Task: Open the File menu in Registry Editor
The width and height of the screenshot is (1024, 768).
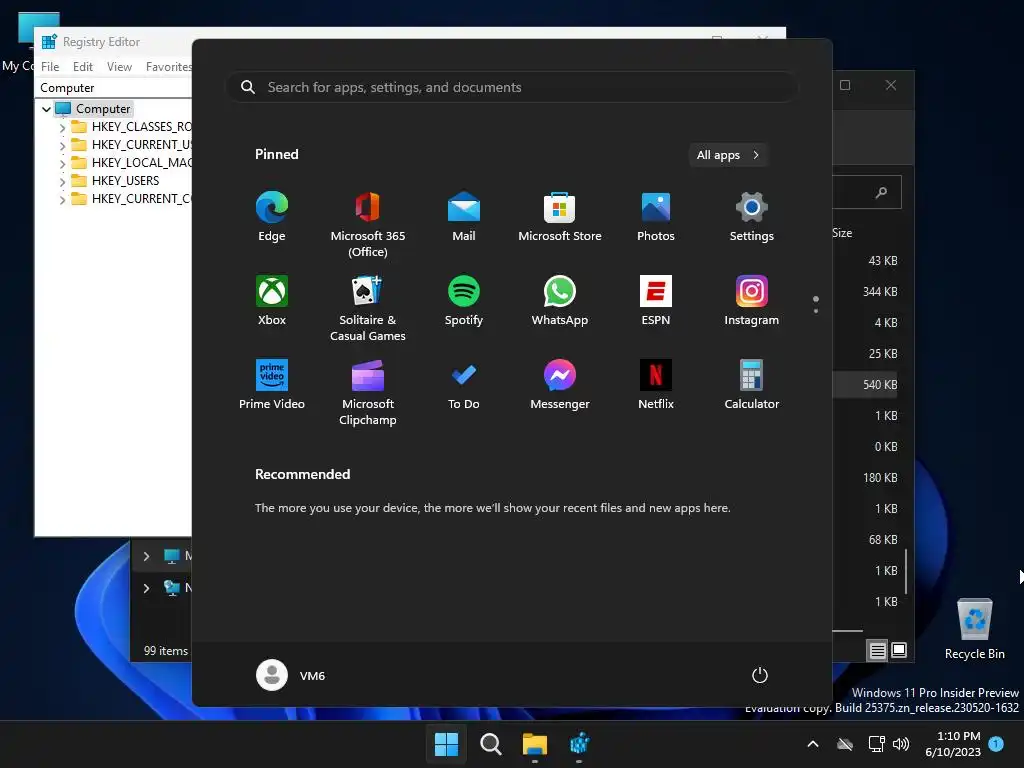Action: tap(50, 67)
